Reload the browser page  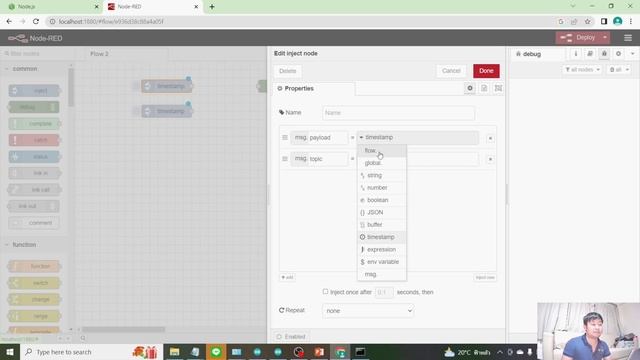click(x=36, y=21)
